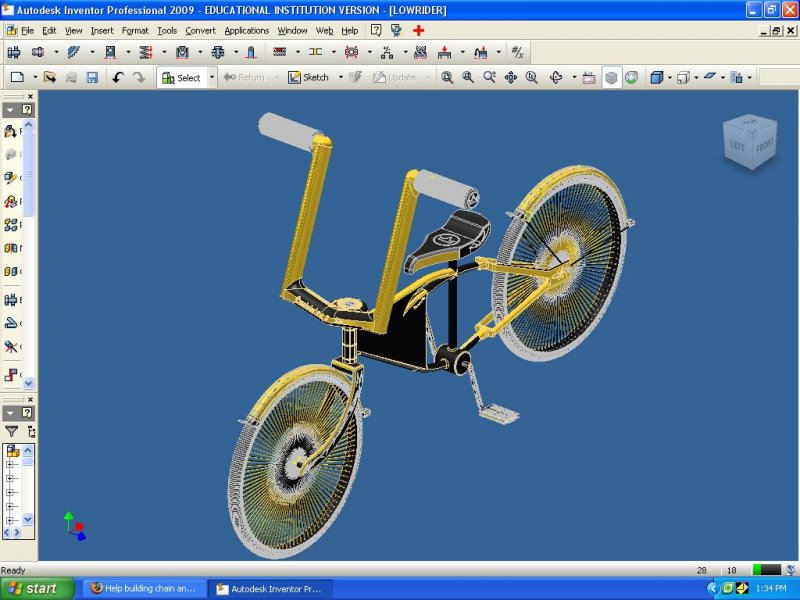The height and width of the screenshot is (600, 800).
Task: Click the Mirror Components icon in panel
Action: [x=10, y=248]
